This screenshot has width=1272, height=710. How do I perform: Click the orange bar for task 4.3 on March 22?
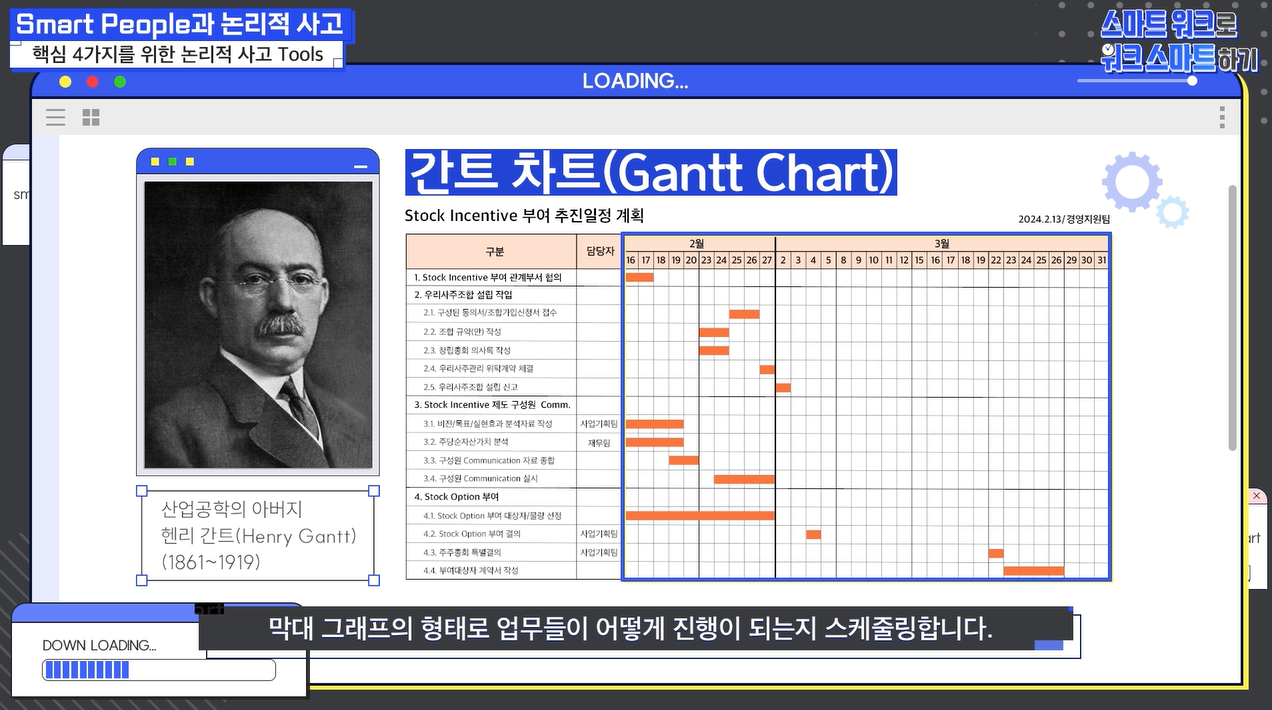996,553
